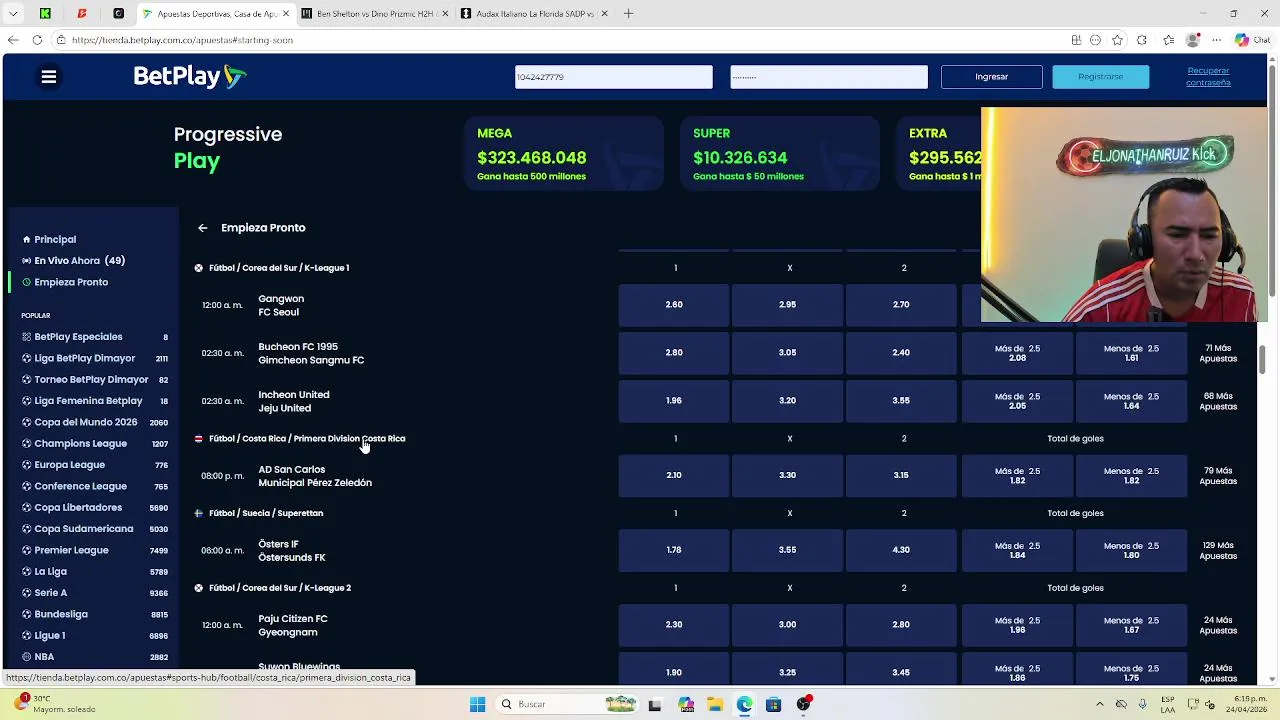This screenshot has width=1280, height=720.
Task: Open OBS Studio taskbar icon
Action: (803, 704)
